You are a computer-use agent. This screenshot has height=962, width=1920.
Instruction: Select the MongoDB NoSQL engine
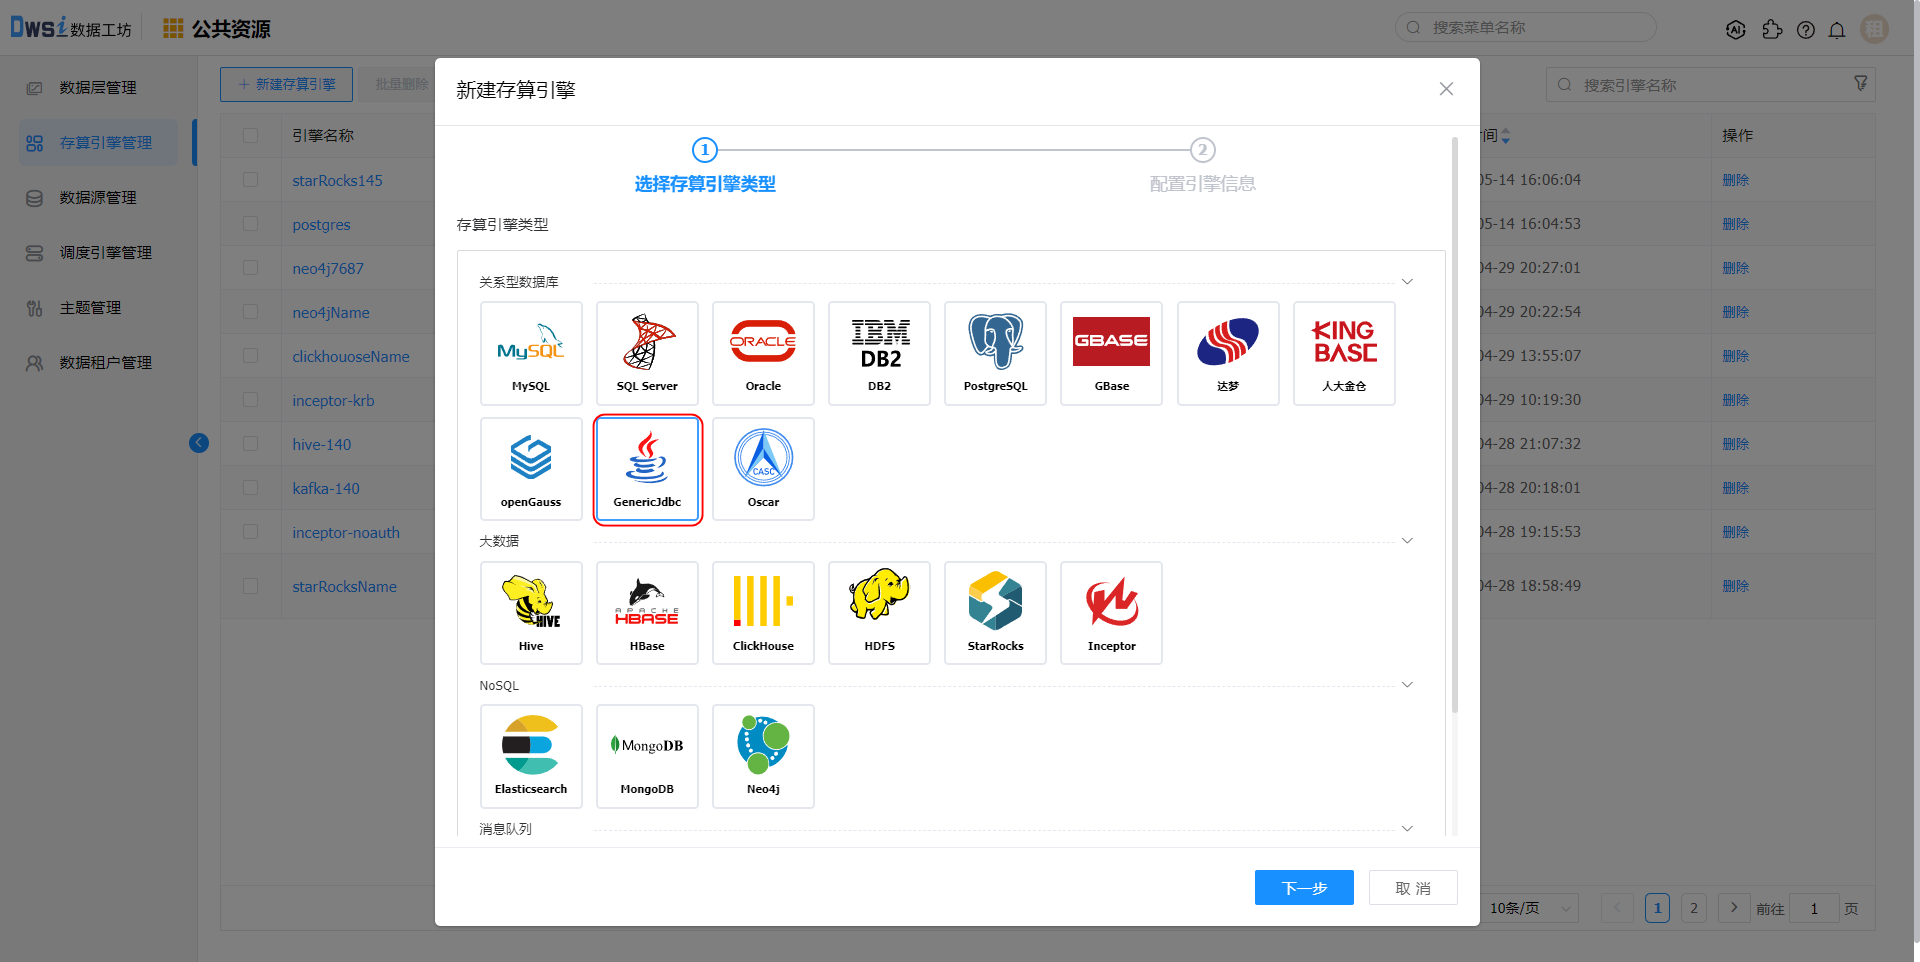(647, 756)
